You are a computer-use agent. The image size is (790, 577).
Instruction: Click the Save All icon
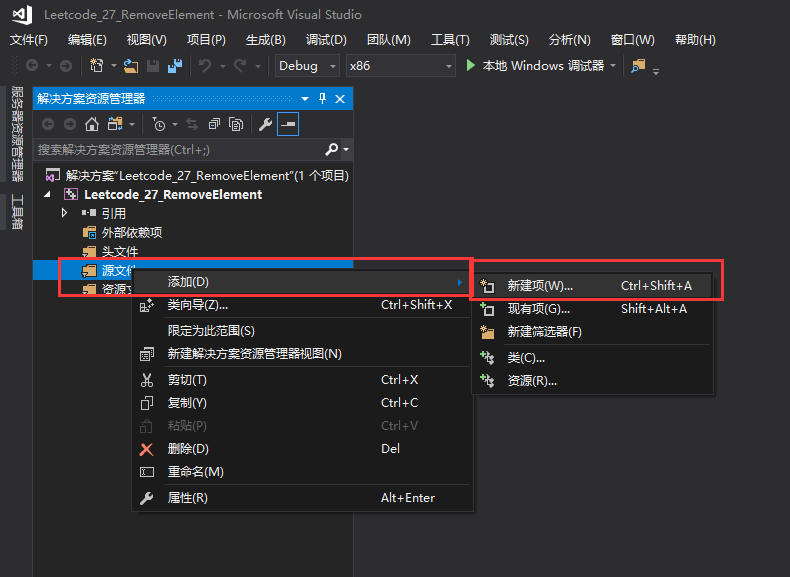click(x=175, y=66)
